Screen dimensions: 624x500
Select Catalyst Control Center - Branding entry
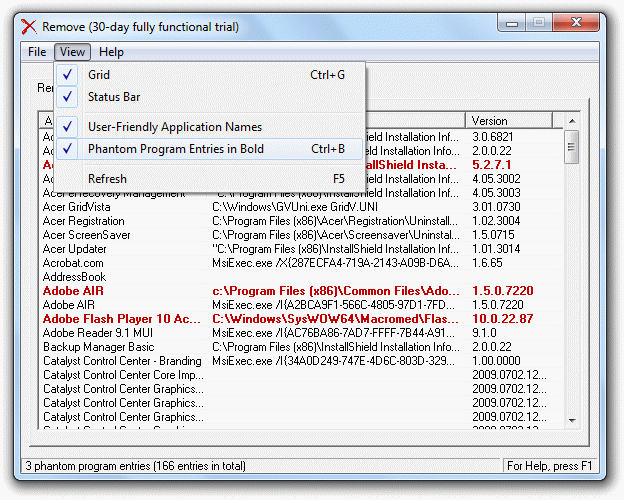pos(122,361)
